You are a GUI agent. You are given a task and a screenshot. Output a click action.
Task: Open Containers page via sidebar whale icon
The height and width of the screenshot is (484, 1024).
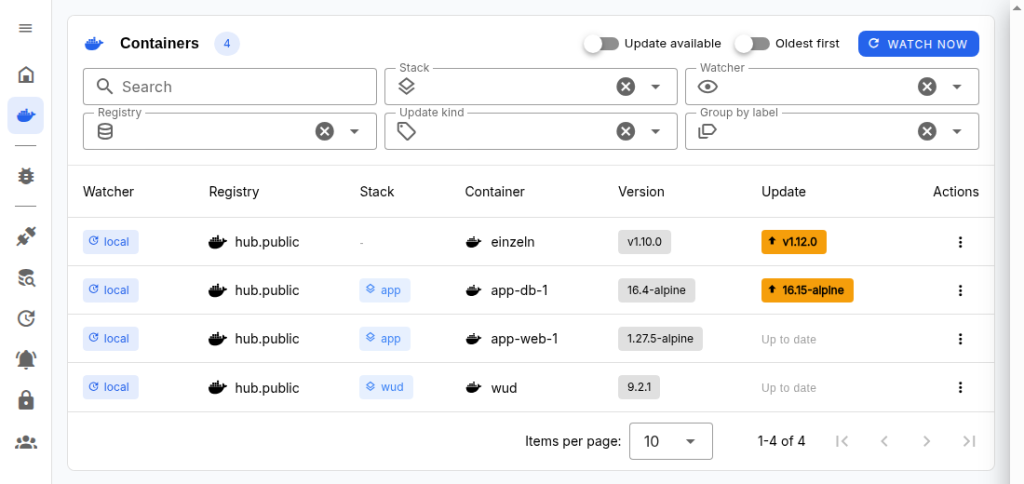[x=25, y=116]
